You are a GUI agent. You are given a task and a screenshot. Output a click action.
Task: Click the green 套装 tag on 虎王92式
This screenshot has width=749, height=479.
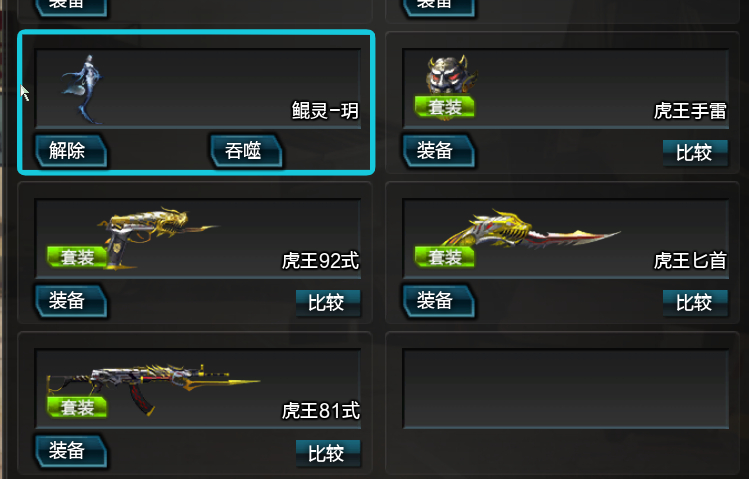(77, 257)
